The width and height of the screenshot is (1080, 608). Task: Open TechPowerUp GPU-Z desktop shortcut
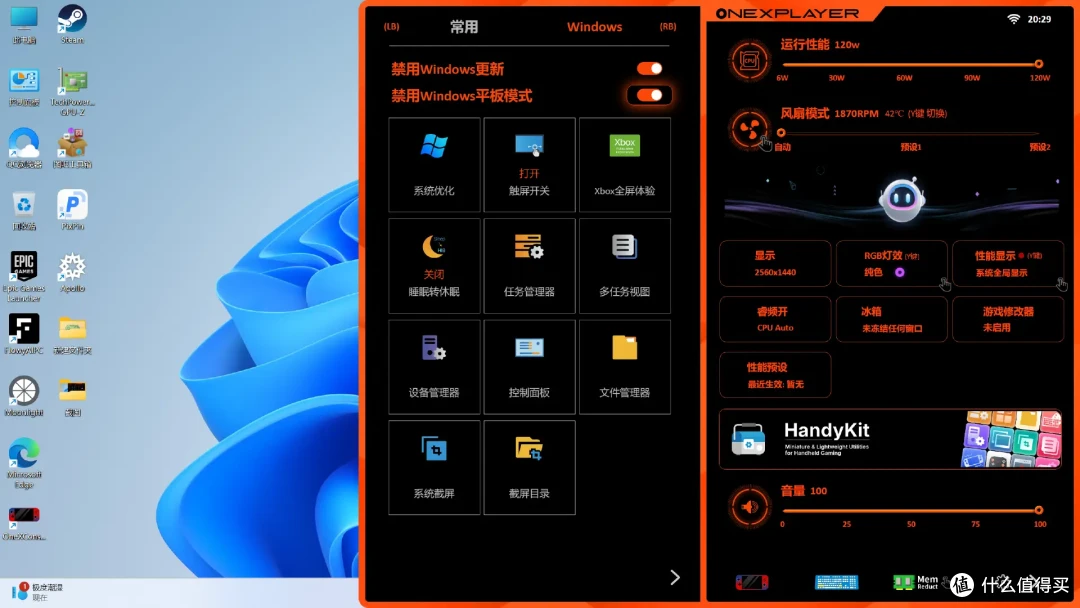tap(72, 92)
